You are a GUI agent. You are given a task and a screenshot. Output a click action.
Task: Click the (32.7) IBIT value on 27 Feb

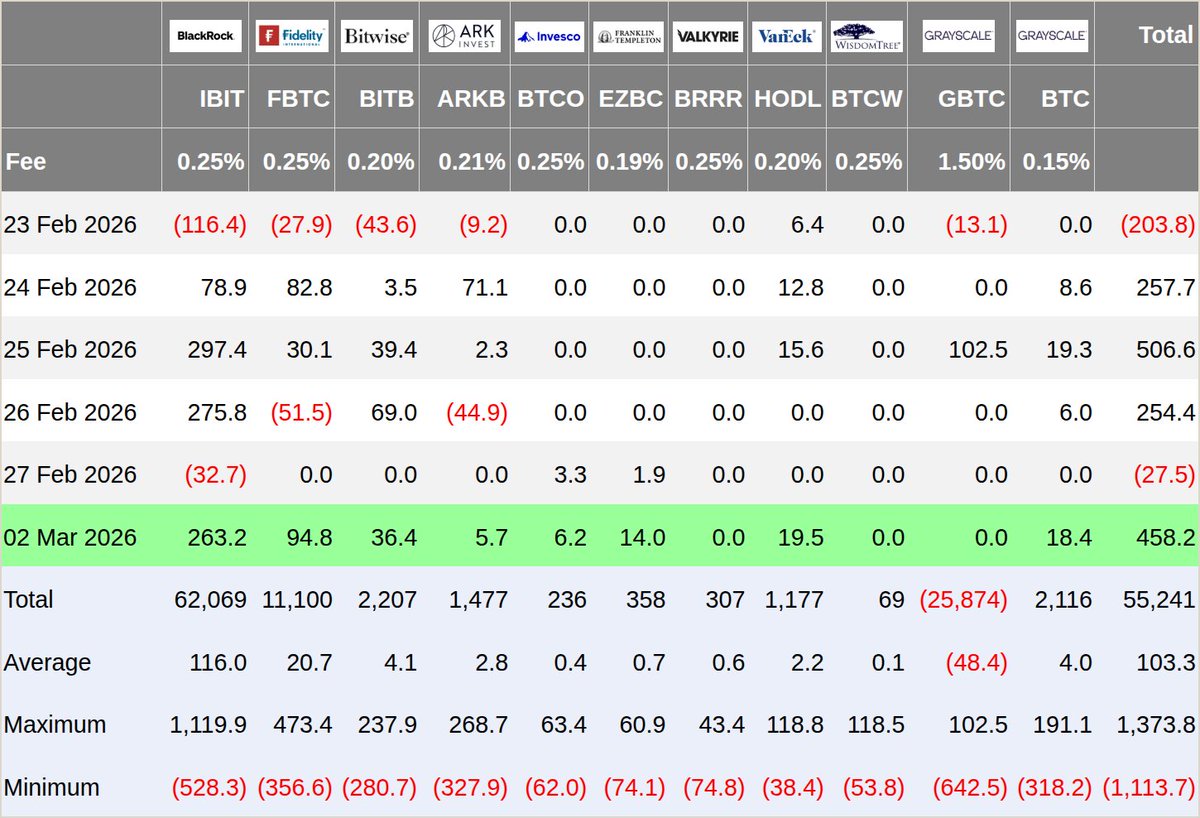(x=215, y=474)
